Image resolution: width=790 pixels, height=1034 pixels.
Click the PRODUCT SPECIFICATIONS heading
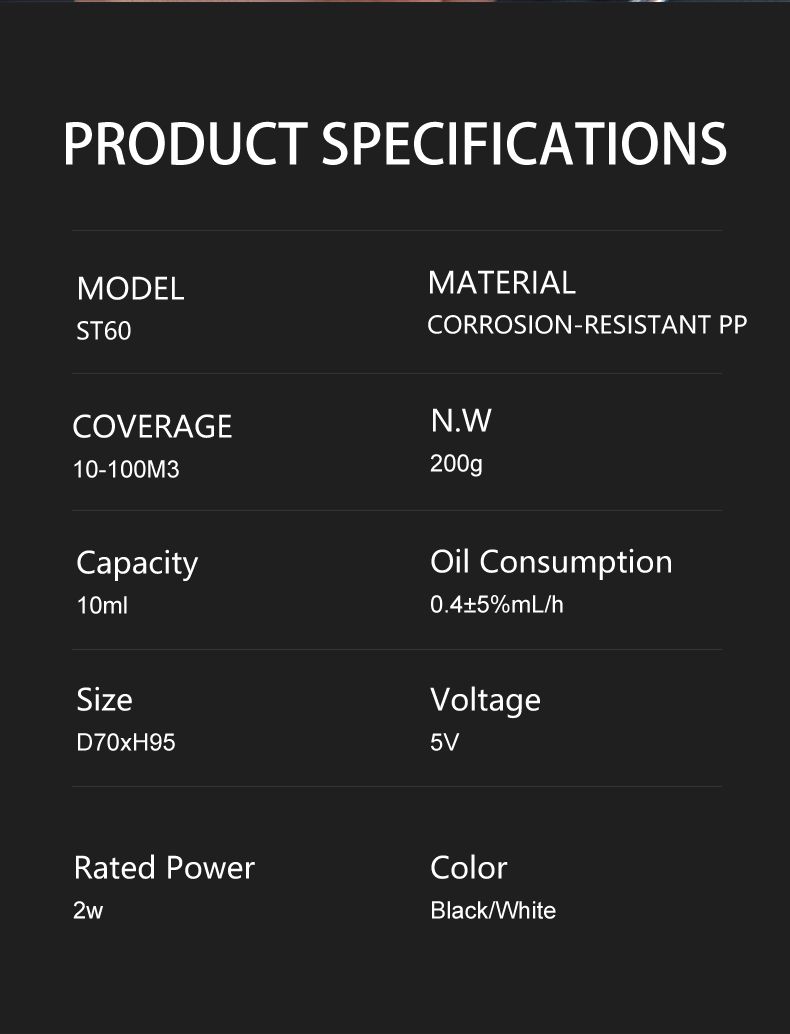click(395, 143)
